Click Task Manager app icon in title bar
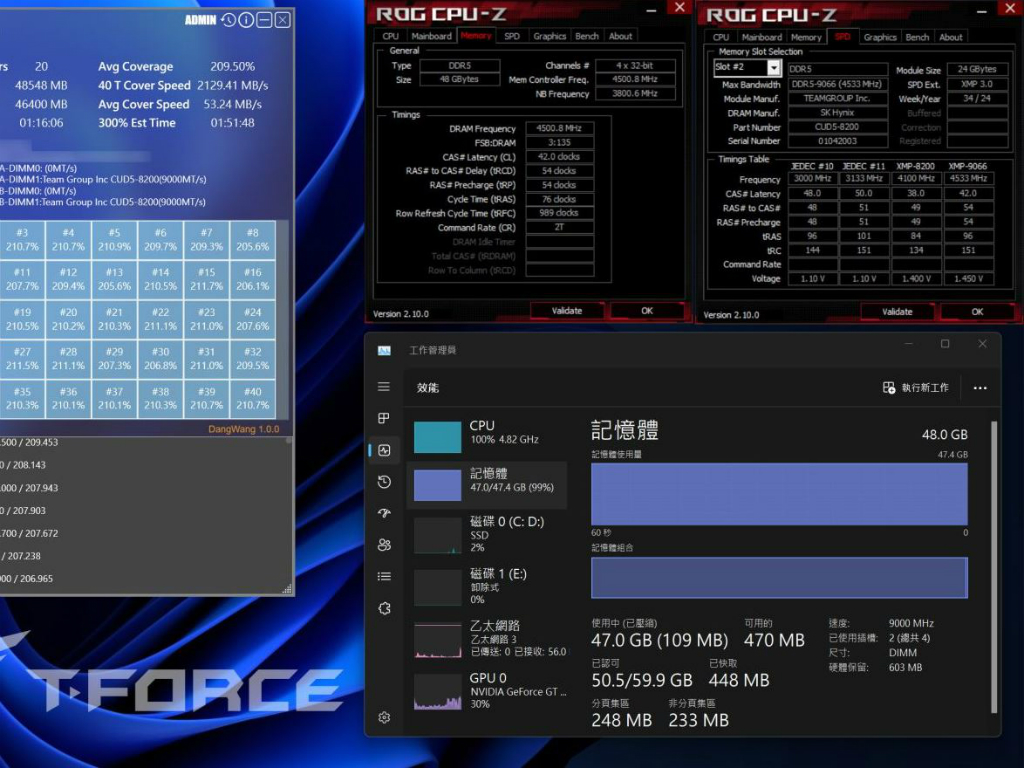Image resolution: width=1024 pixels, height=768 pixels. [x=384, y=351]
